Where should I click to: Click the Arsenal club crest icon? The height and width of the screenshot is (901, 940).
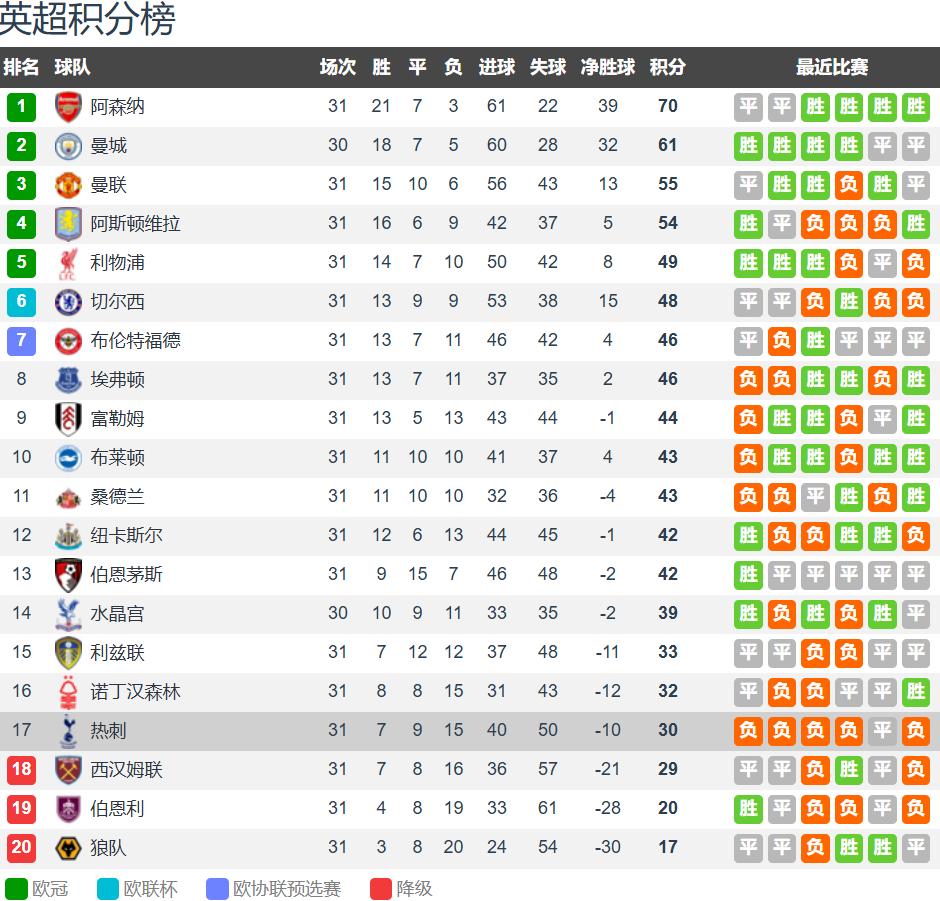(x=68, y=107)
